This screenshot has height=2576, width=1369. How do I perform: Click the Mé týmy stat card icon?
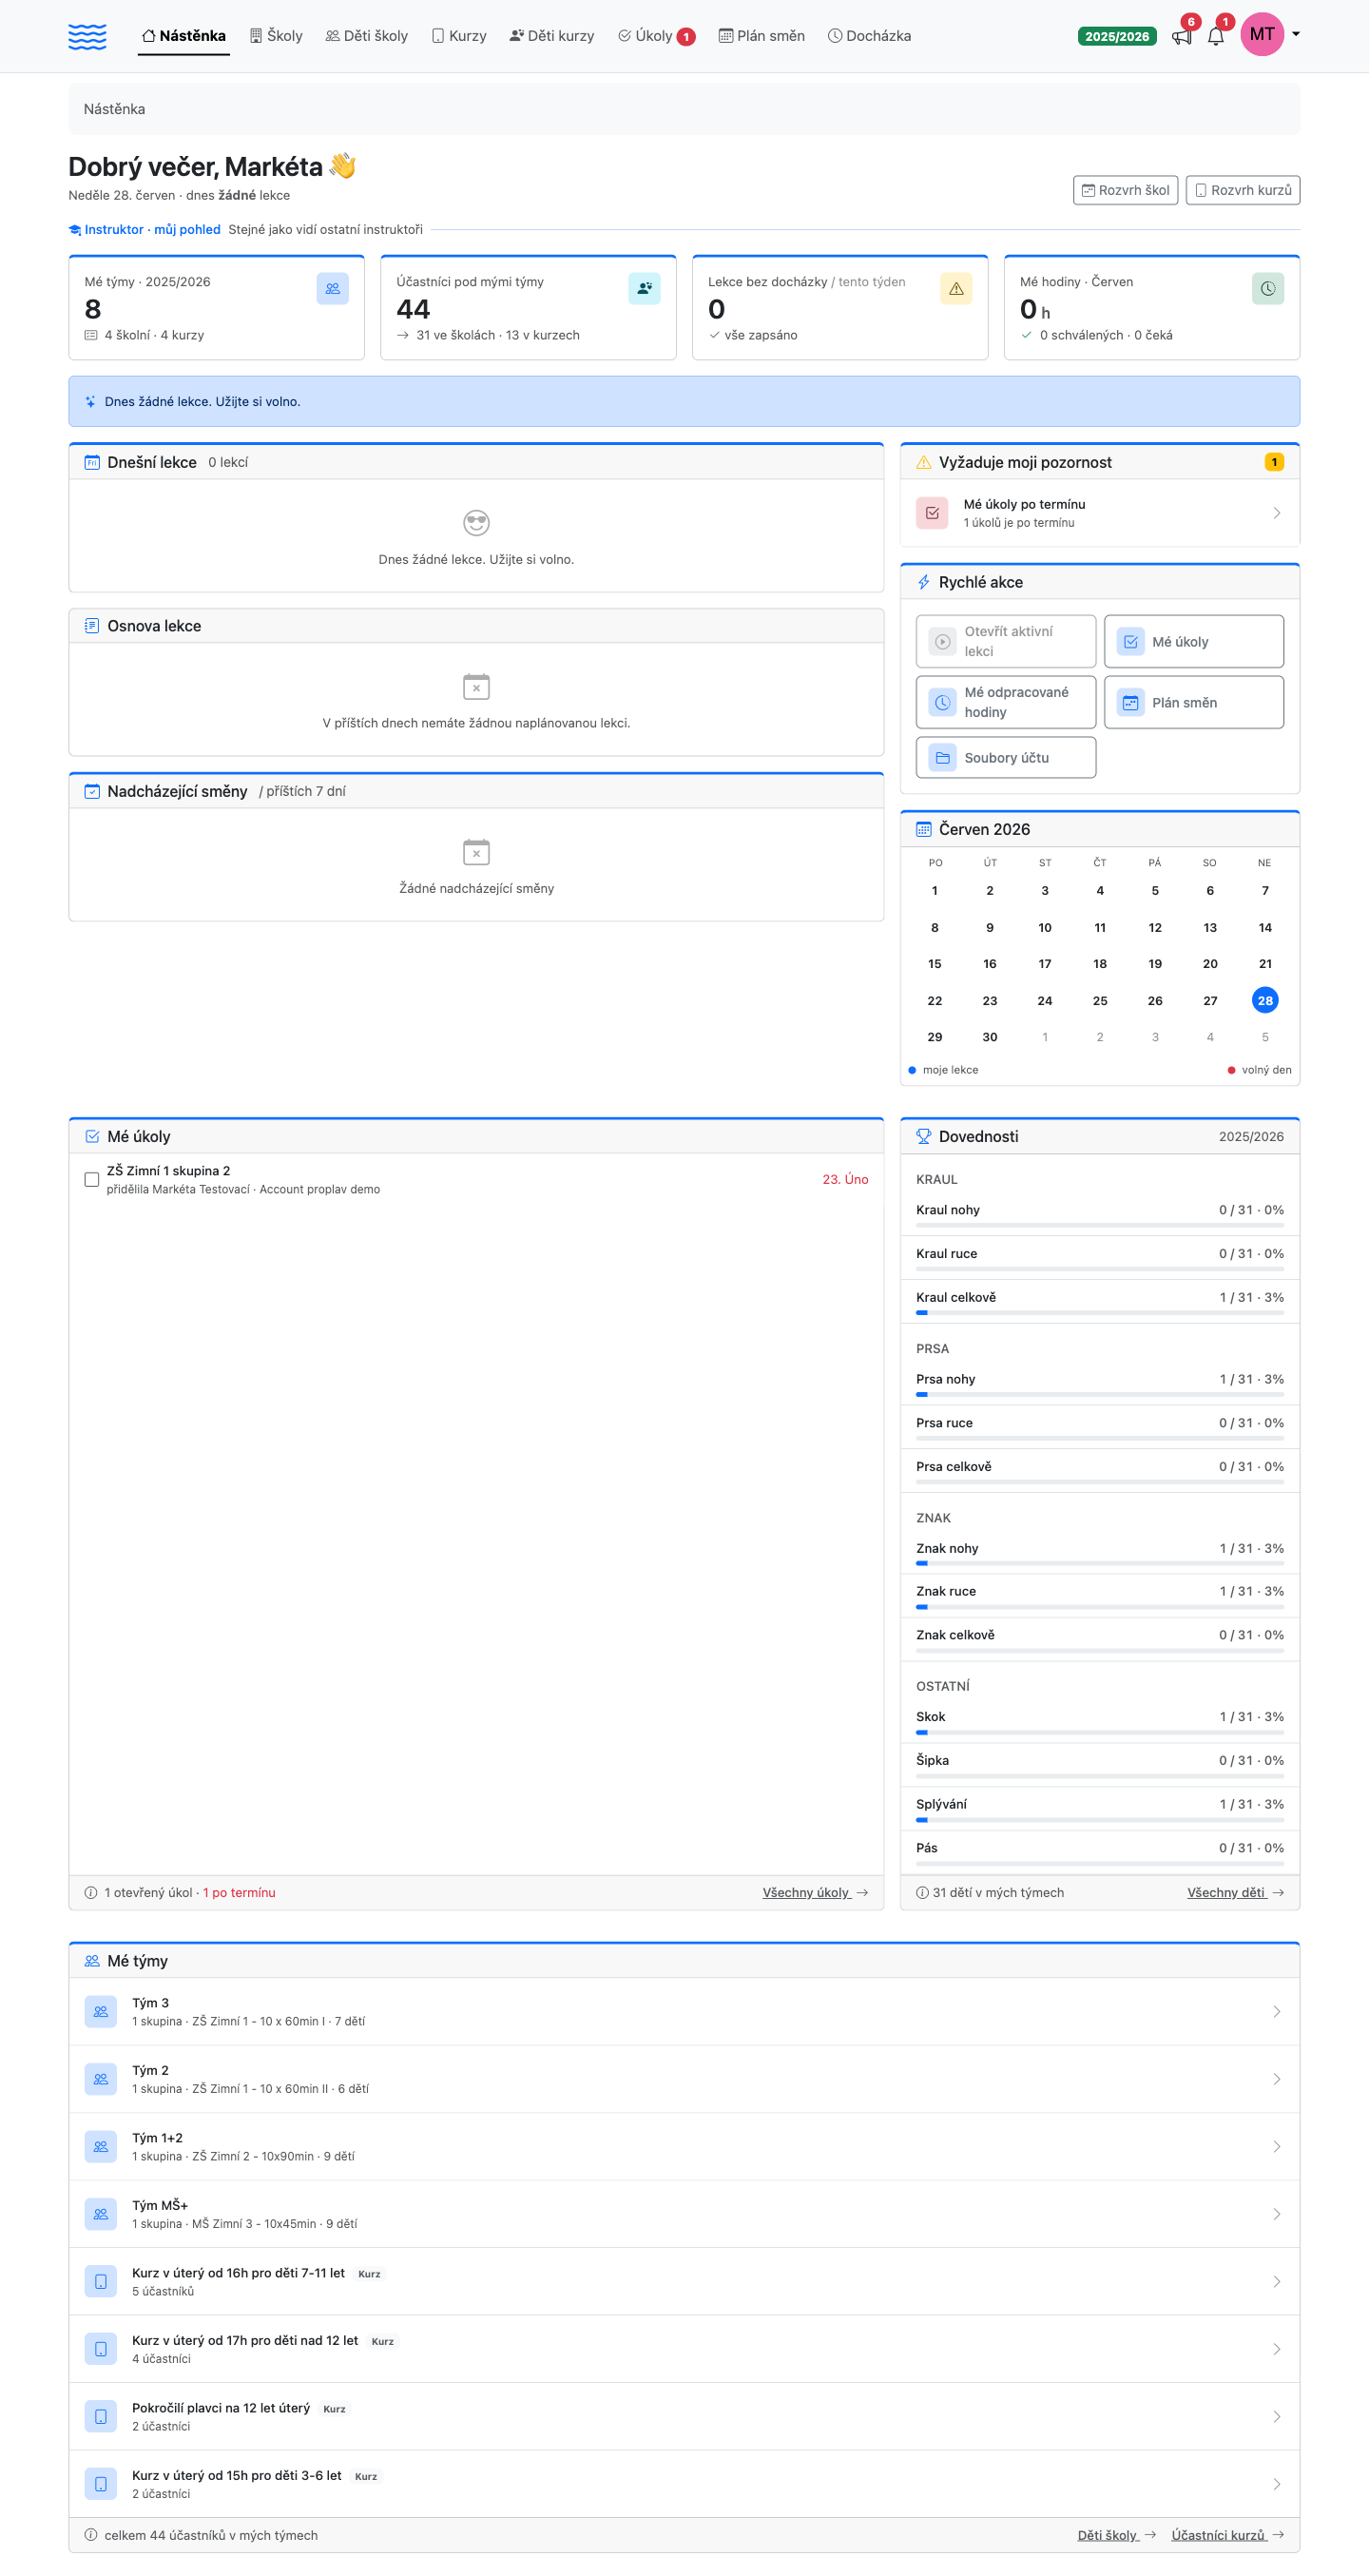(332, 289)
